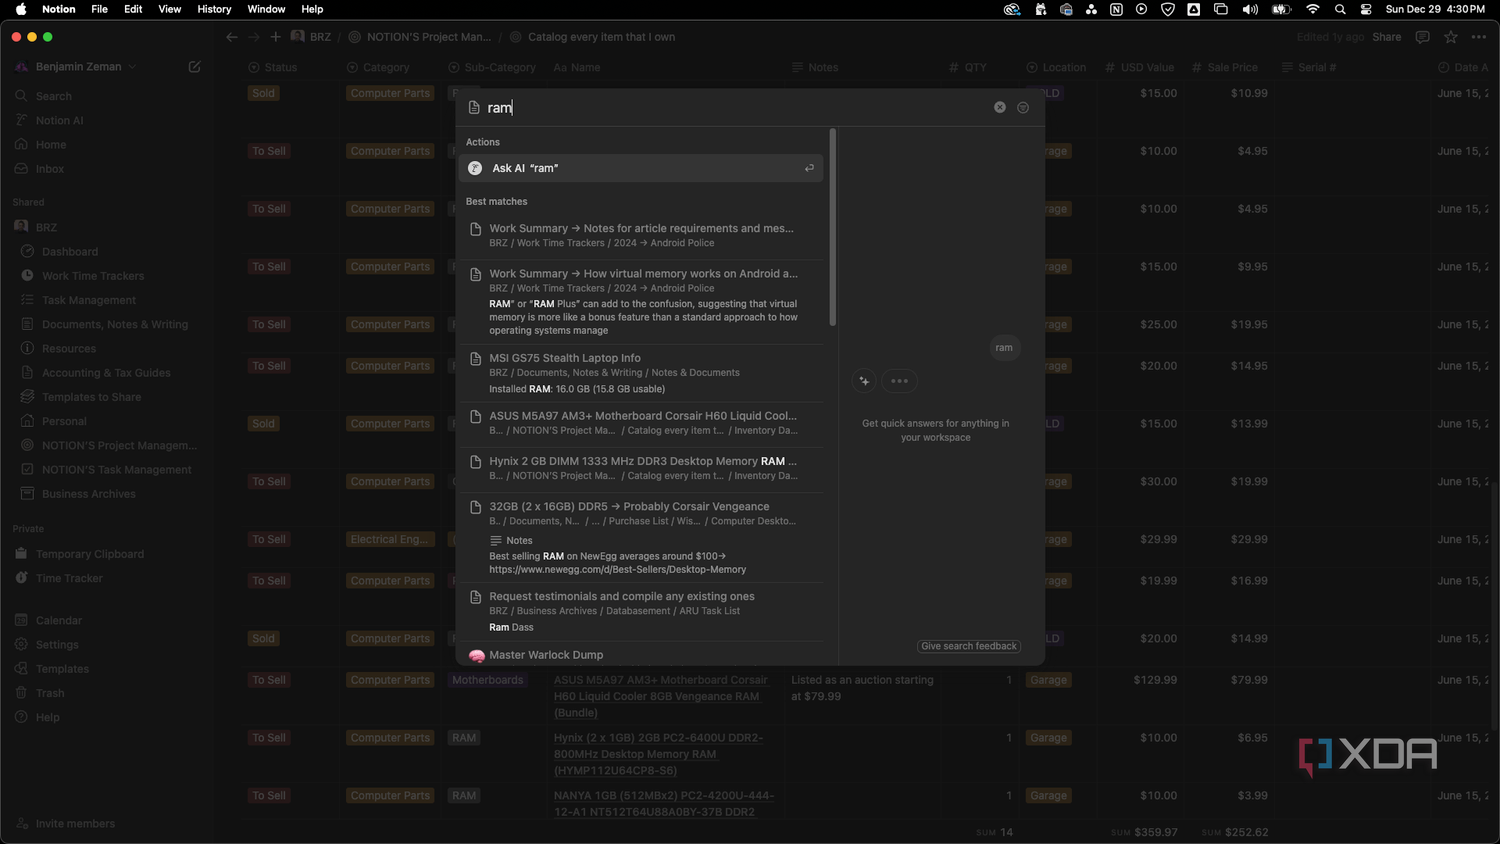Open the Master Warlock Dump result
The height and width of the screenshot is (844, 1500).
click(640, 655)
